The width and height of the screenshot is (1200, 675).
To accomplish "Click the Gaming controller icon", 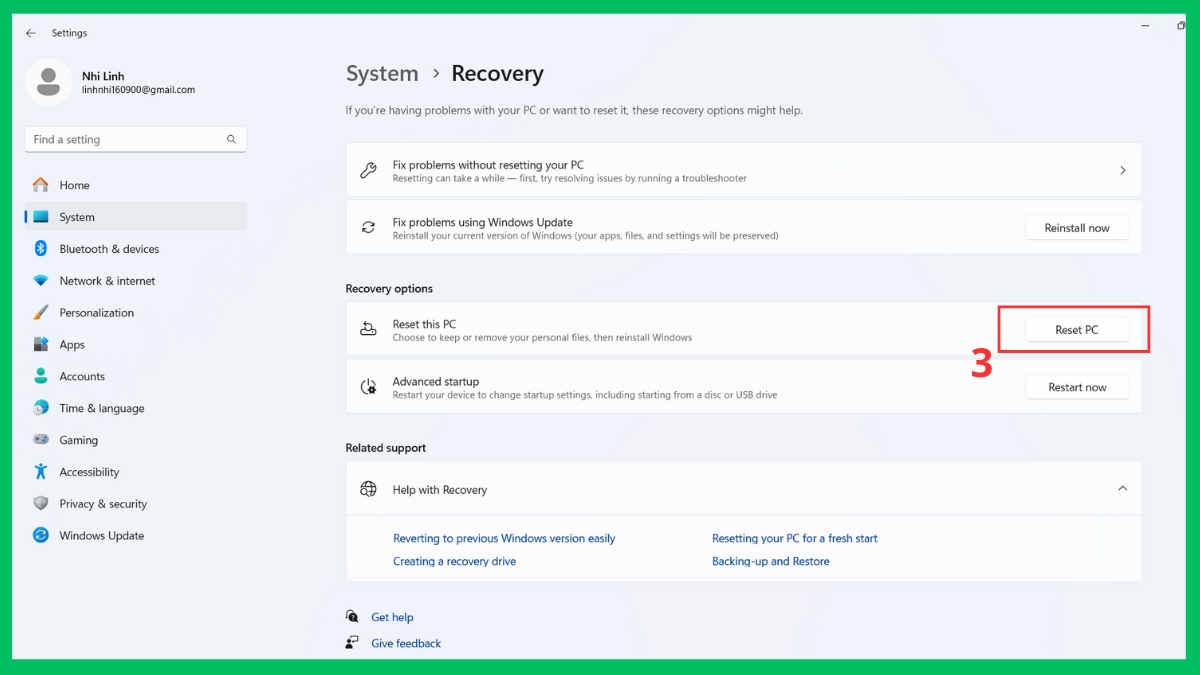I will [41, 440].
